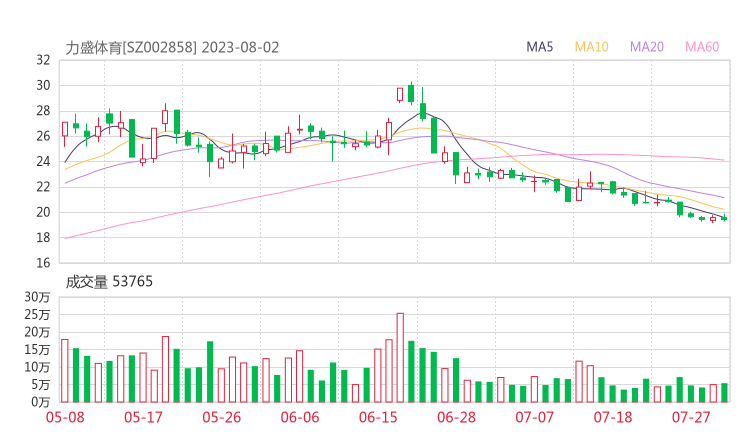
Task: Click the 06-15 date axis label
Action: 378,417
